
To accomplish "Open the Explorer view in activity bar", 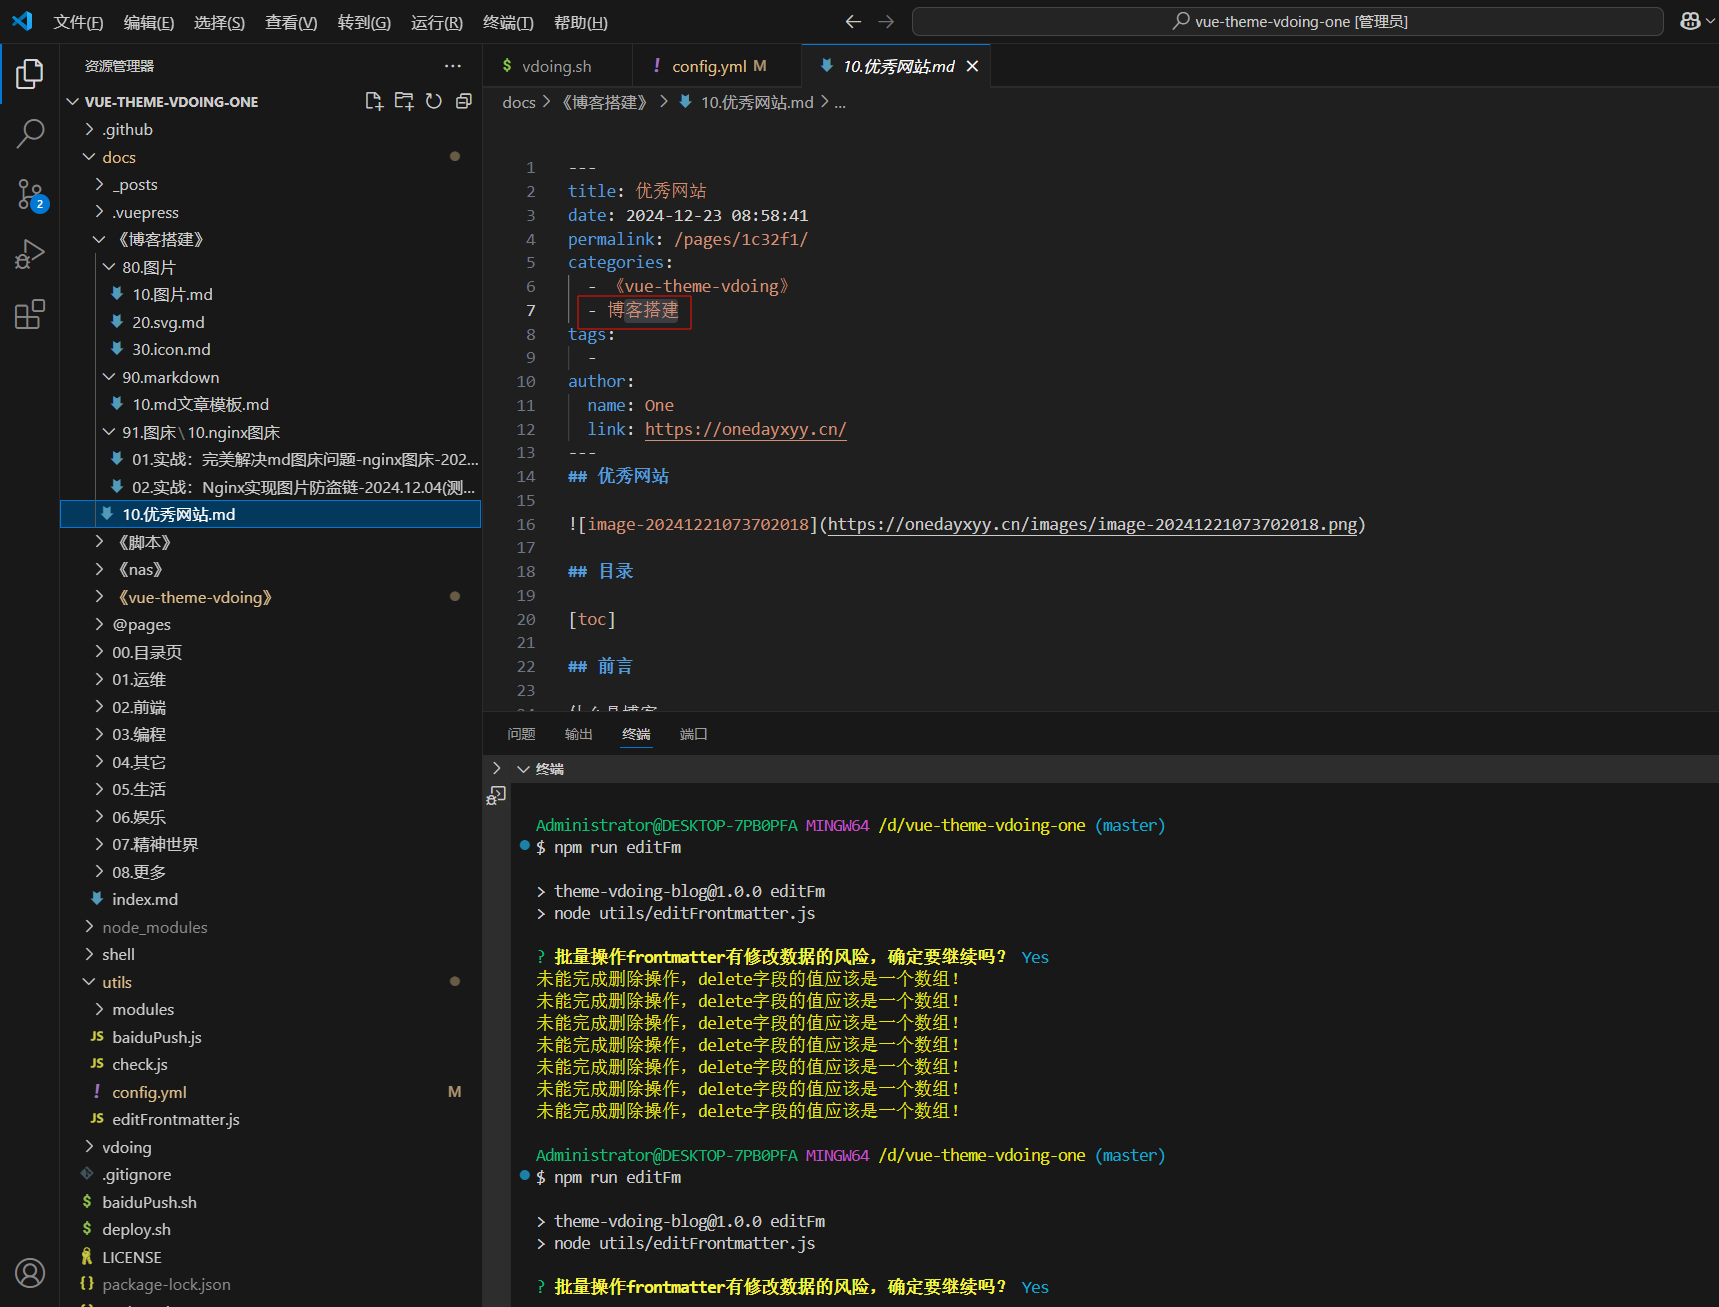I will click(30, 73).
